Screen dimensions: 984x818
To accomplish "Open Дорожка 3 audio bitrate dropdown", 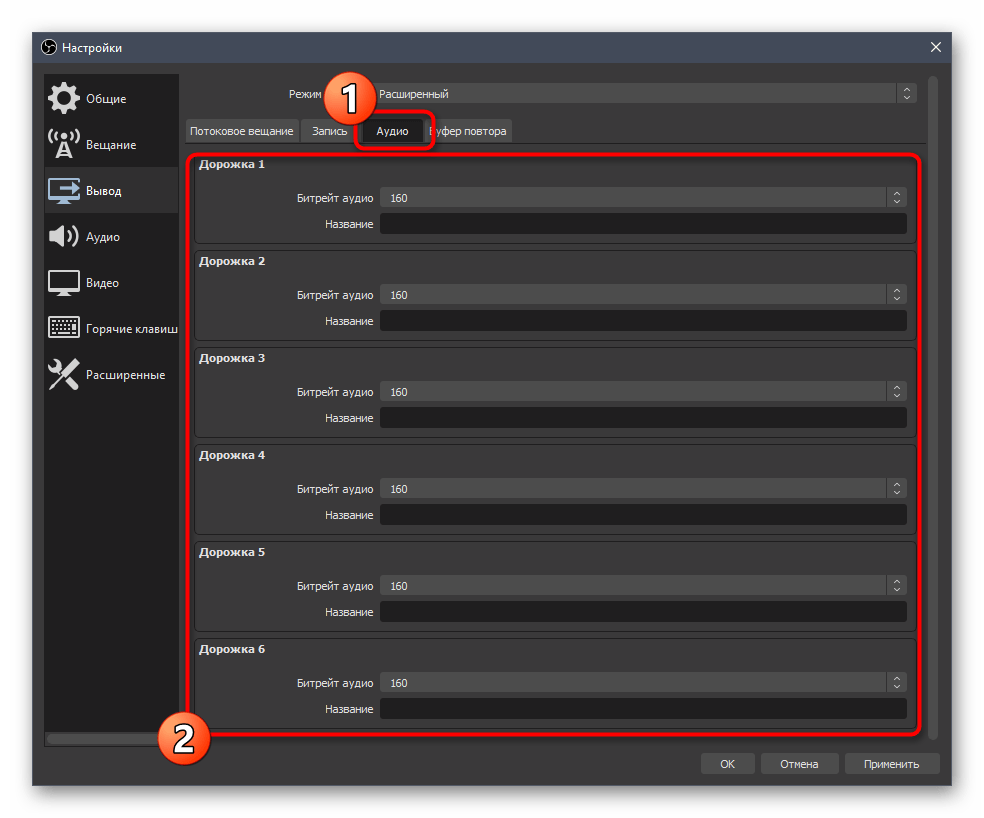I will click(642, 392).
